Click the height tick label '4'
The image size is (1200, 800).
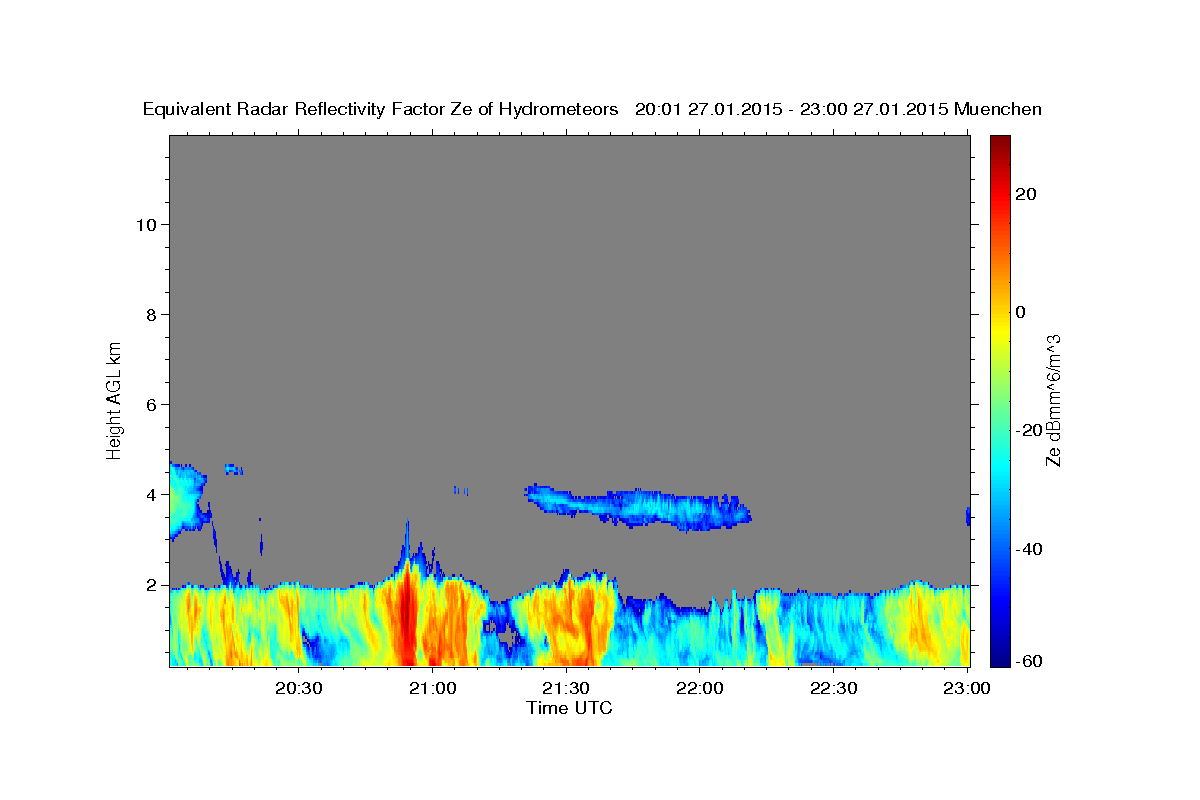coord(151,494)
